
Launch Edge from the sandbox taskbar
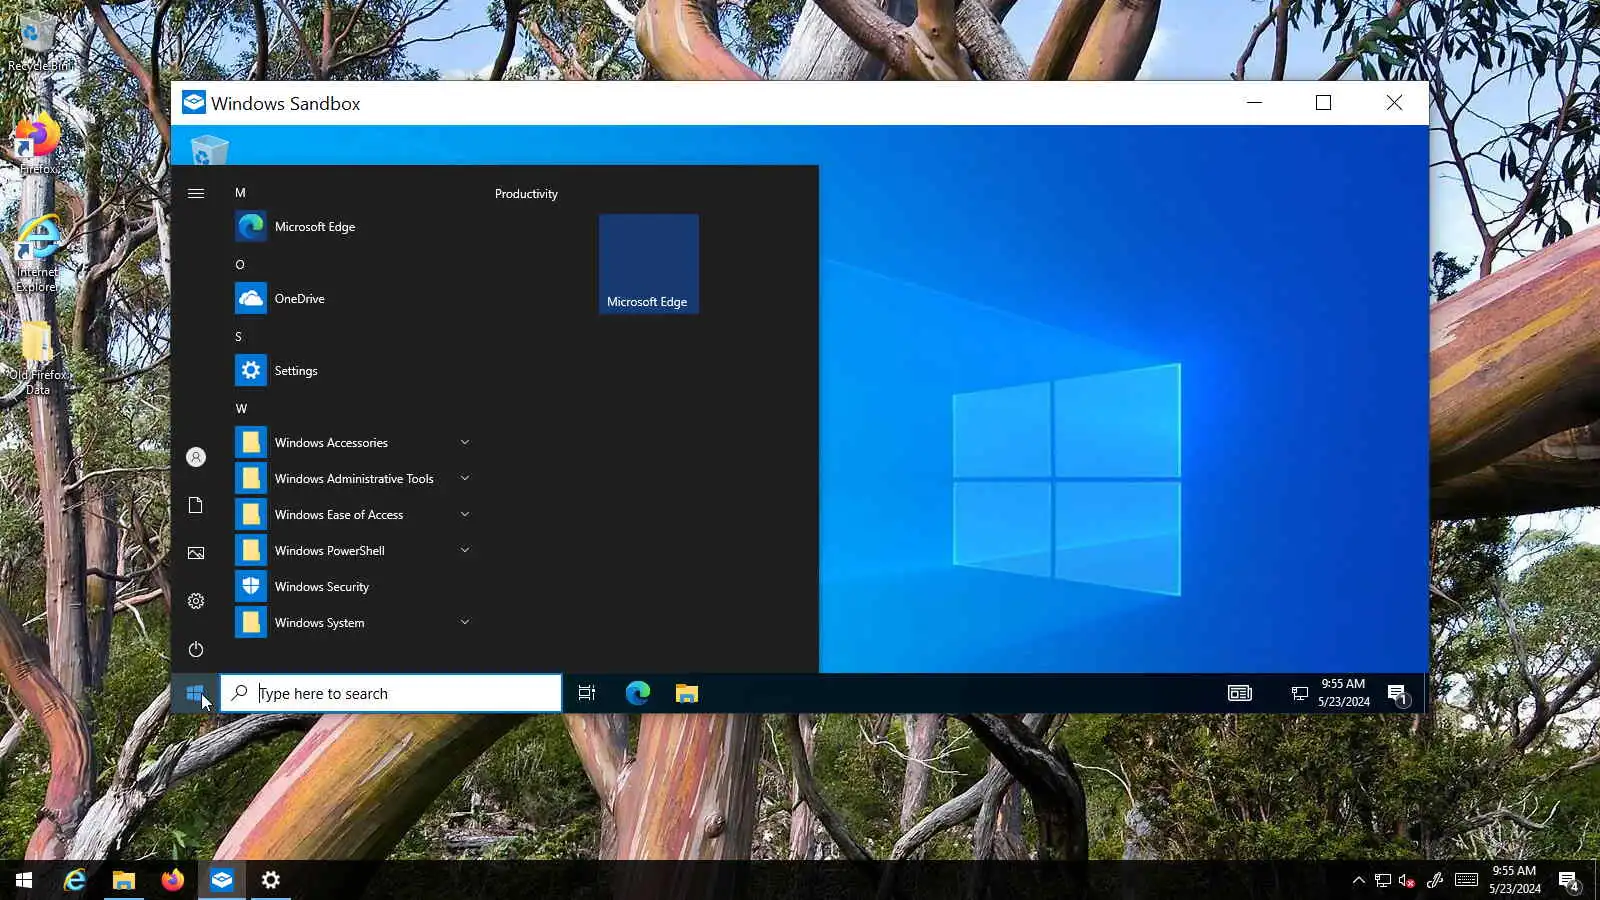[638, 693]
